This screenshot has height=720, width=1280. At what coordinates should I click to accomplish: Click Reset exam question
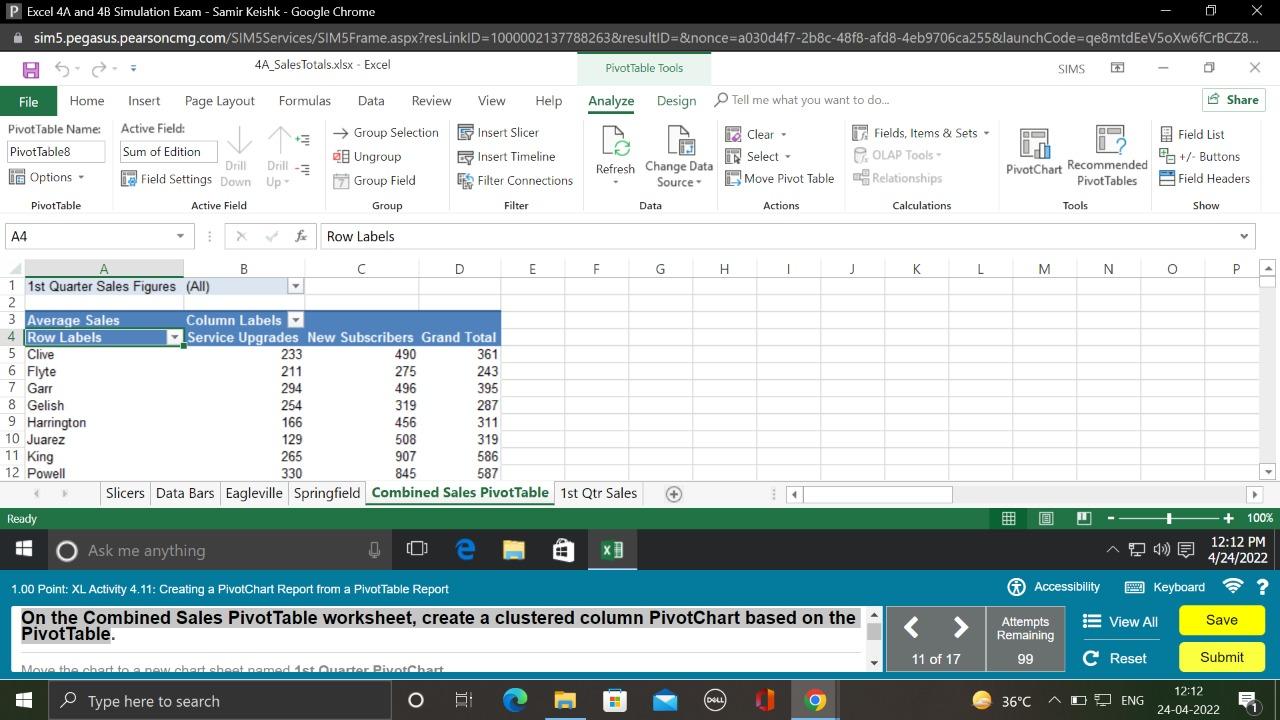pyautogui.click(x=1115, y=658)
